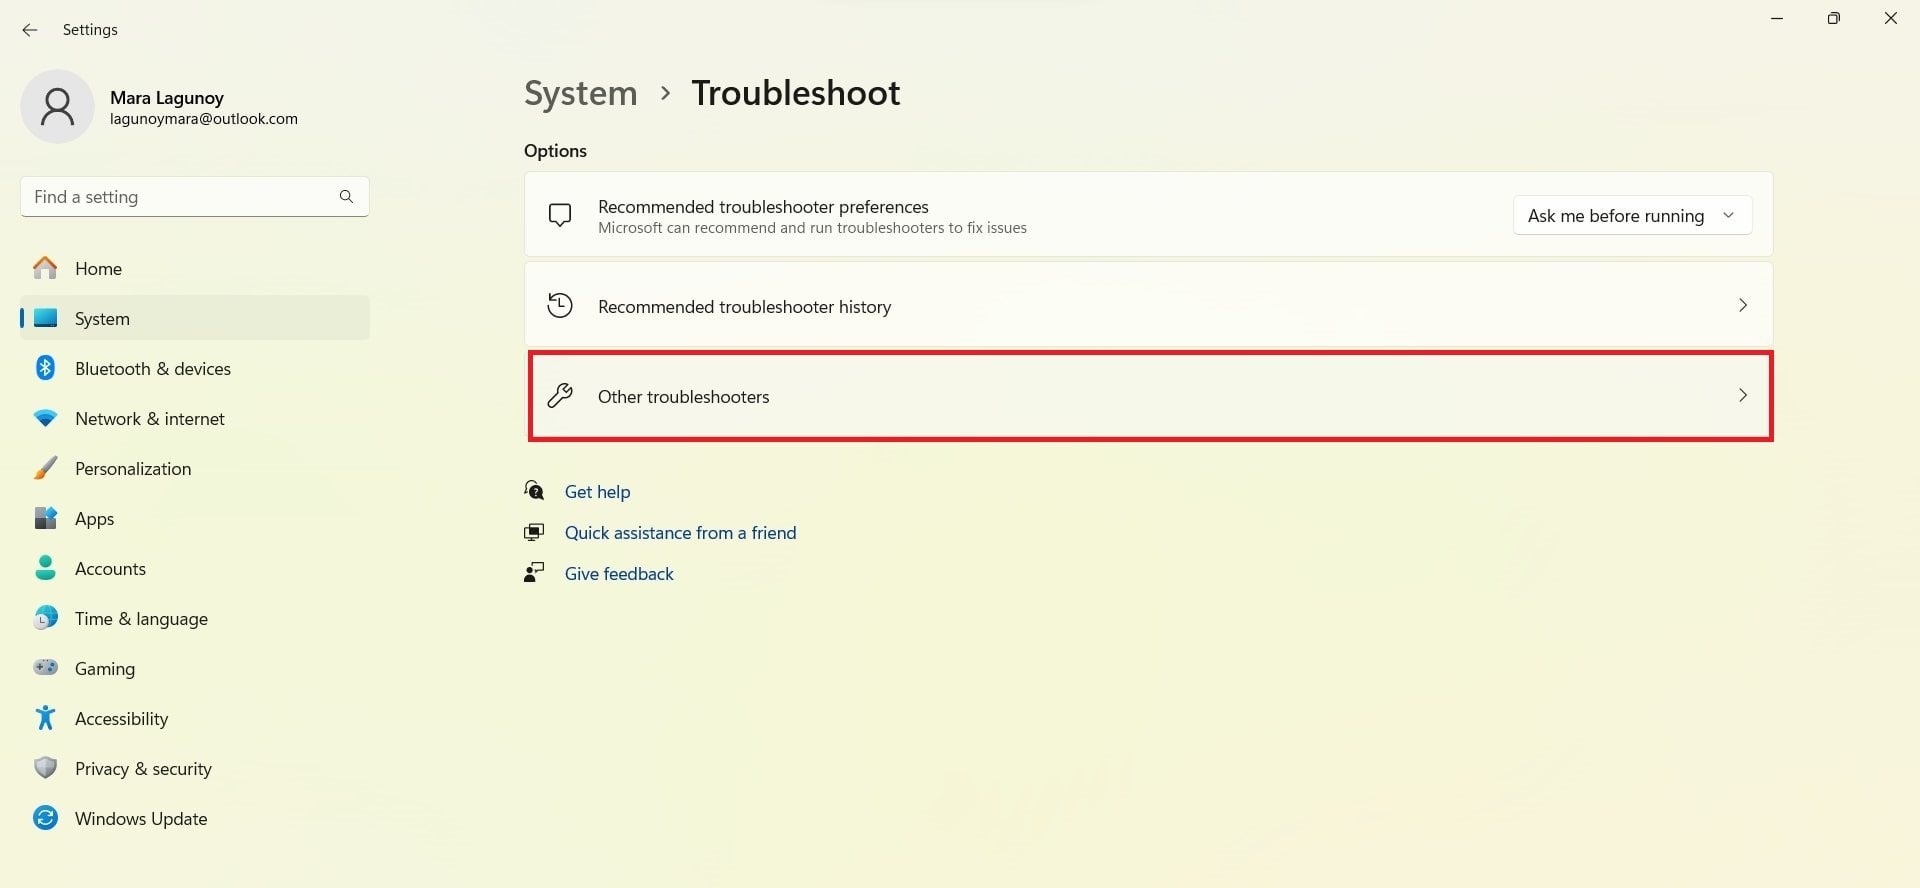The image size is (1920, 888).
Task: Select System label in the sidebar
Action: click(x=102, y=318)
